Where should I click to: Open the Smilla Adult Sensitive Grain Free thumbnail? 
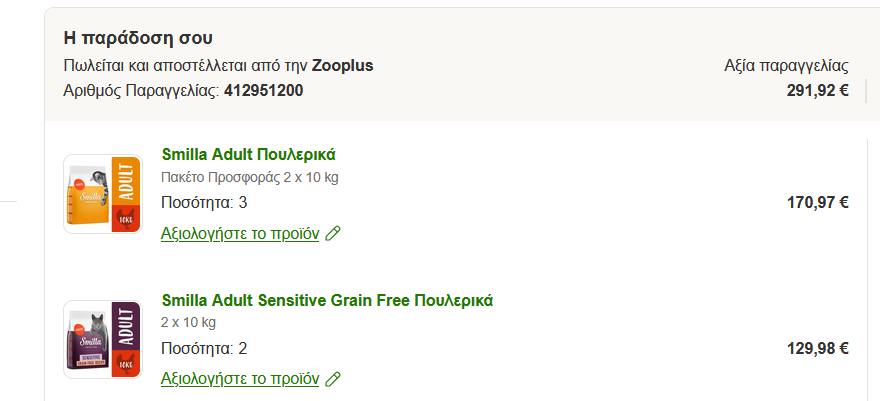point(102,339)
